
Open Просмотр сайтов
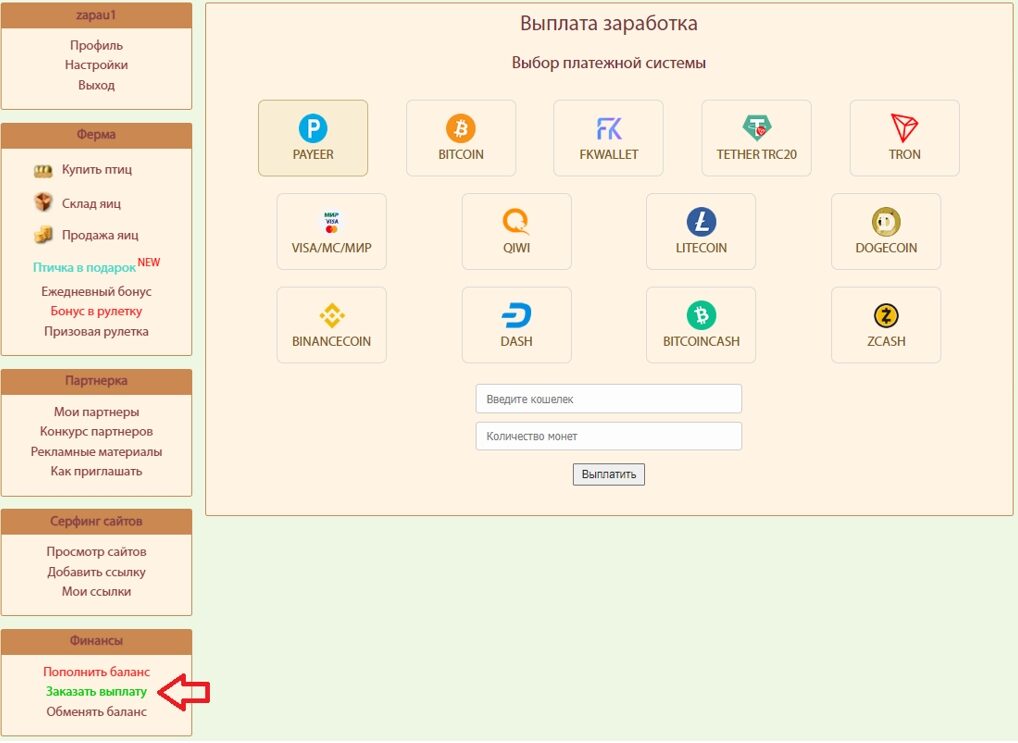pos(96,551)
